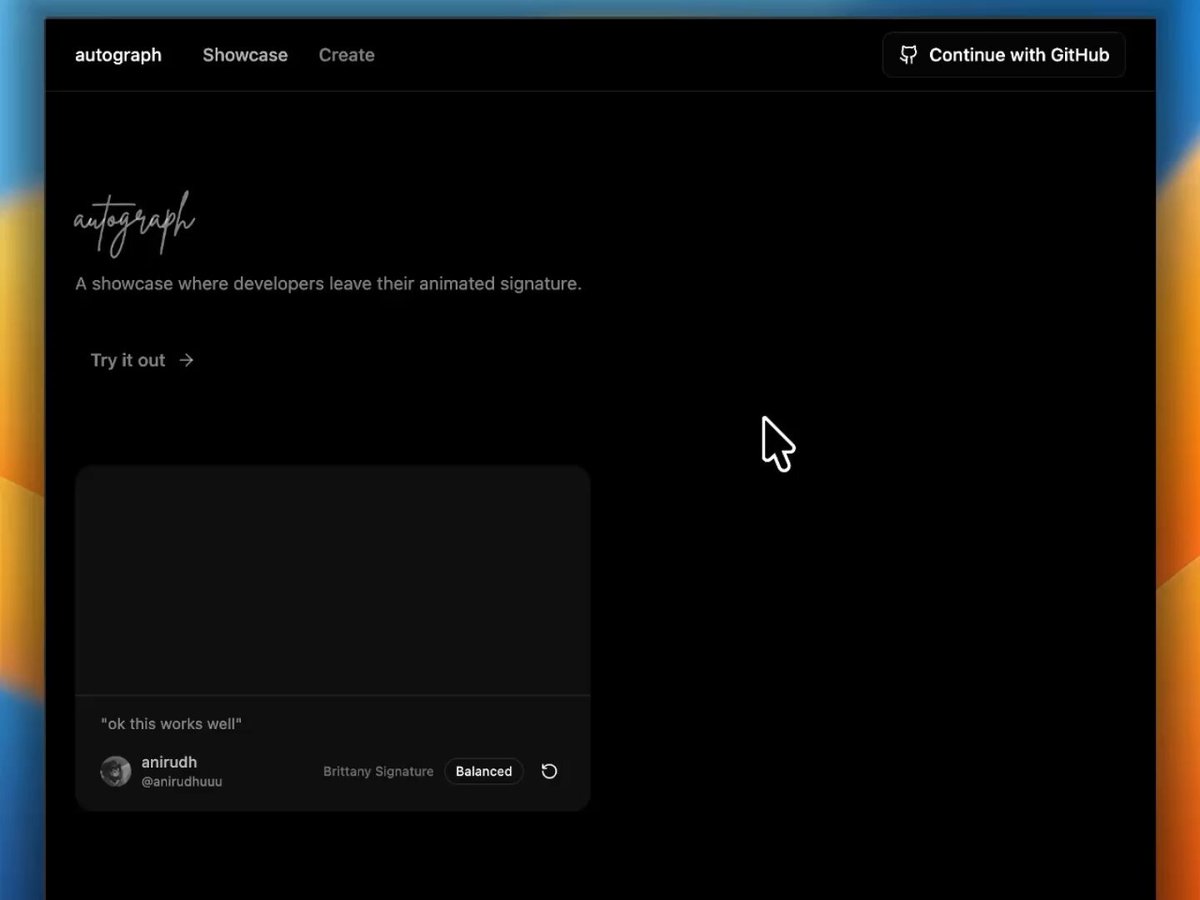Screen dimensions: 1200x900
Task: Click the handwritten autograph signature heading
Action: click(134, 223)
